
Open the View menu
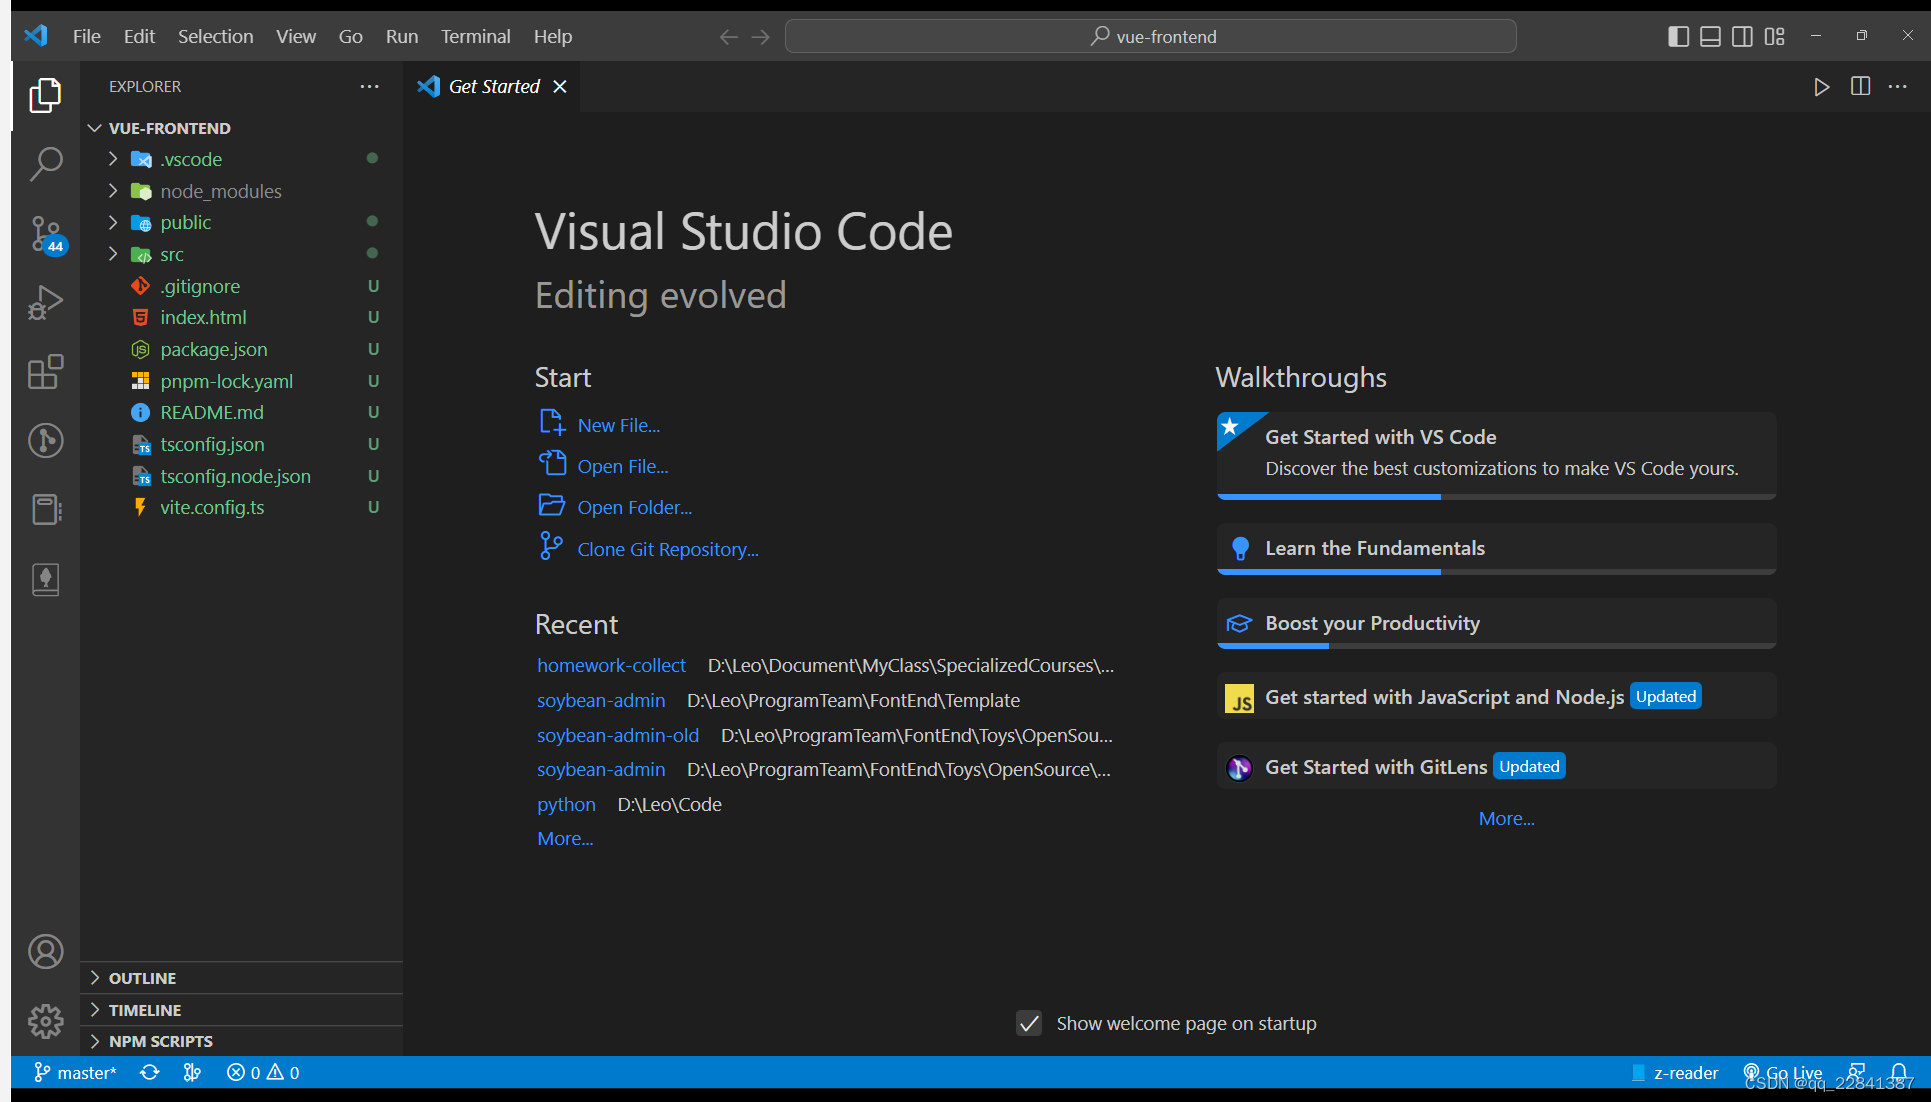click(296, 37)
